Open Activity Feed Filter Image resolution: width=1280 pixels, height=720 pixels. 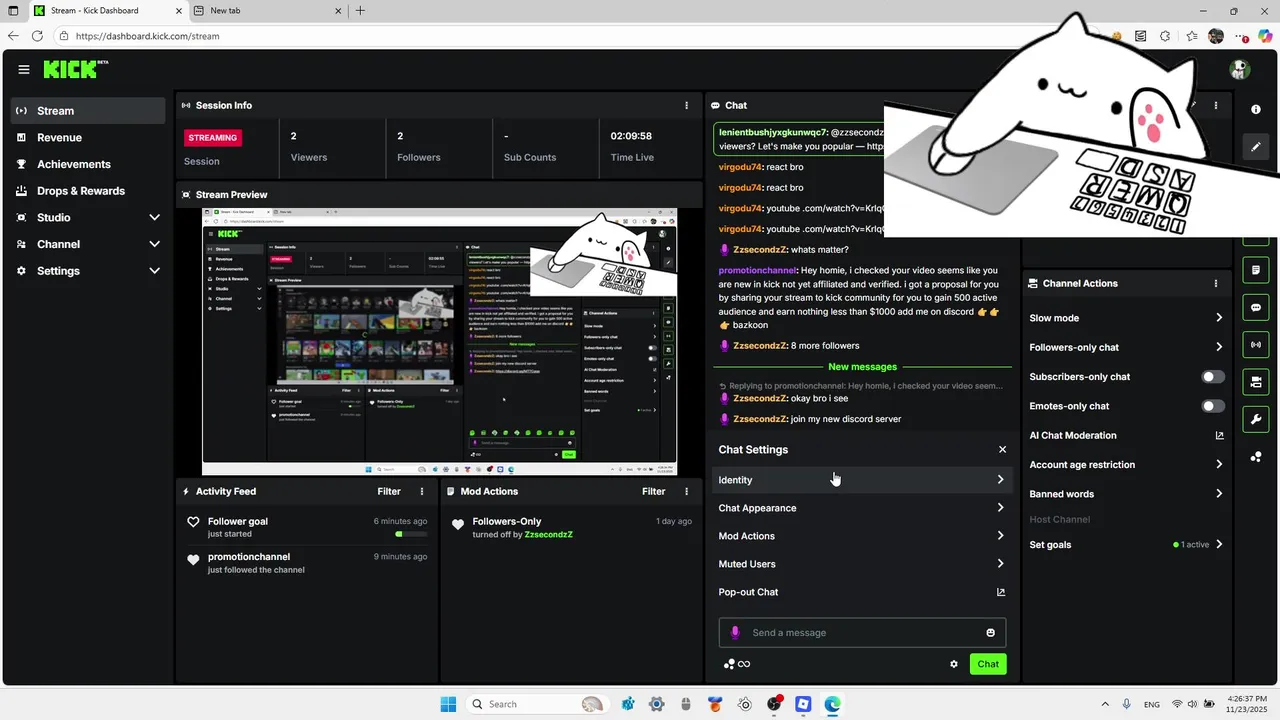click(x=389, y=492)
